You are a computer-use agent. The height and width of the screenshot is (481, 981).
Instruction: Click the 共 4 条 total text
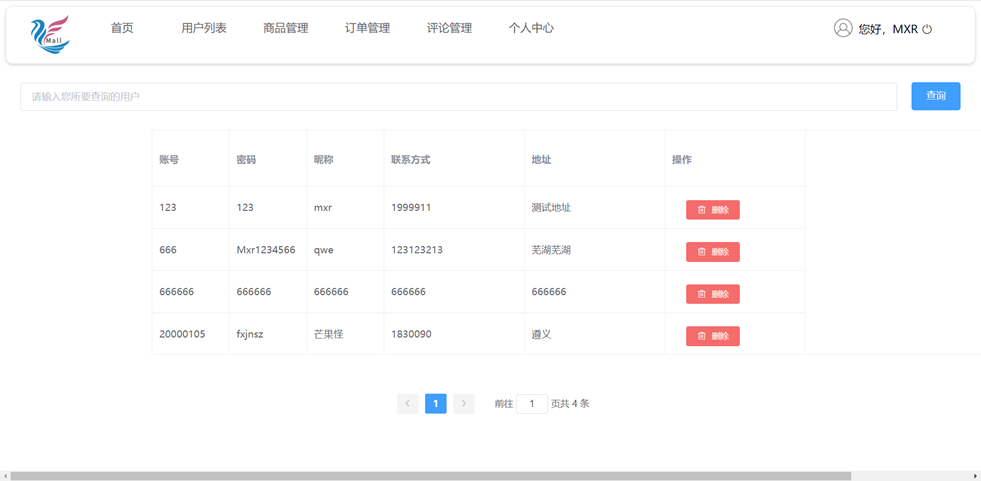coord(575,403)
